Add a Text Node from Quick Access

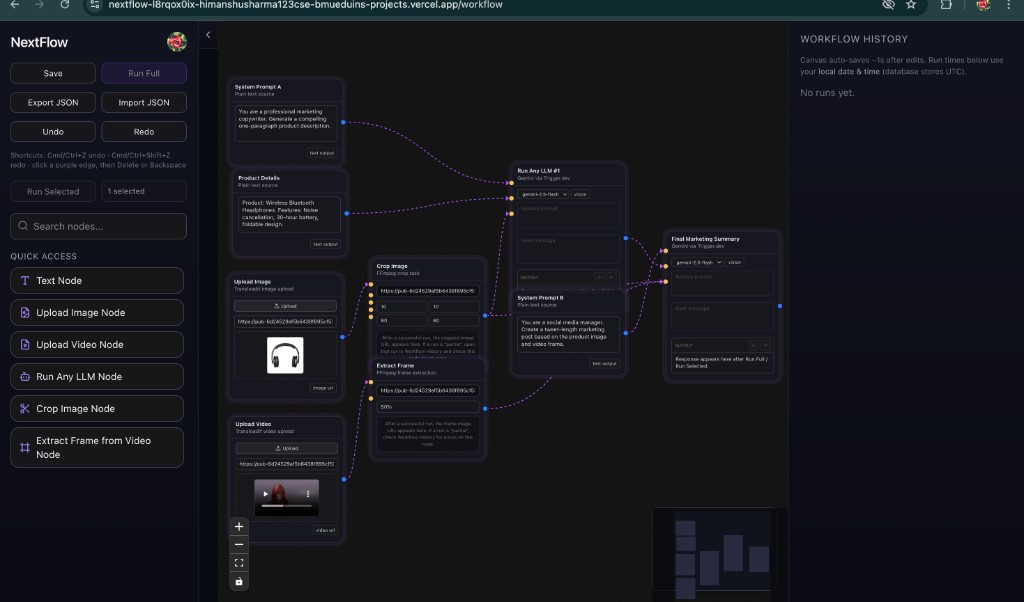click(x=97, y=280)
